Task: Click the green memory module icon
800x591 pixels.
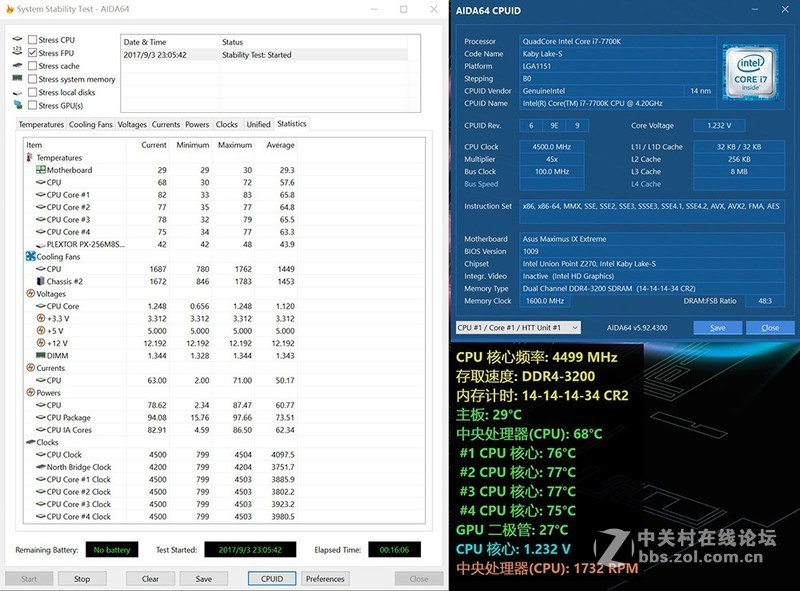Action: pos(17,78)
